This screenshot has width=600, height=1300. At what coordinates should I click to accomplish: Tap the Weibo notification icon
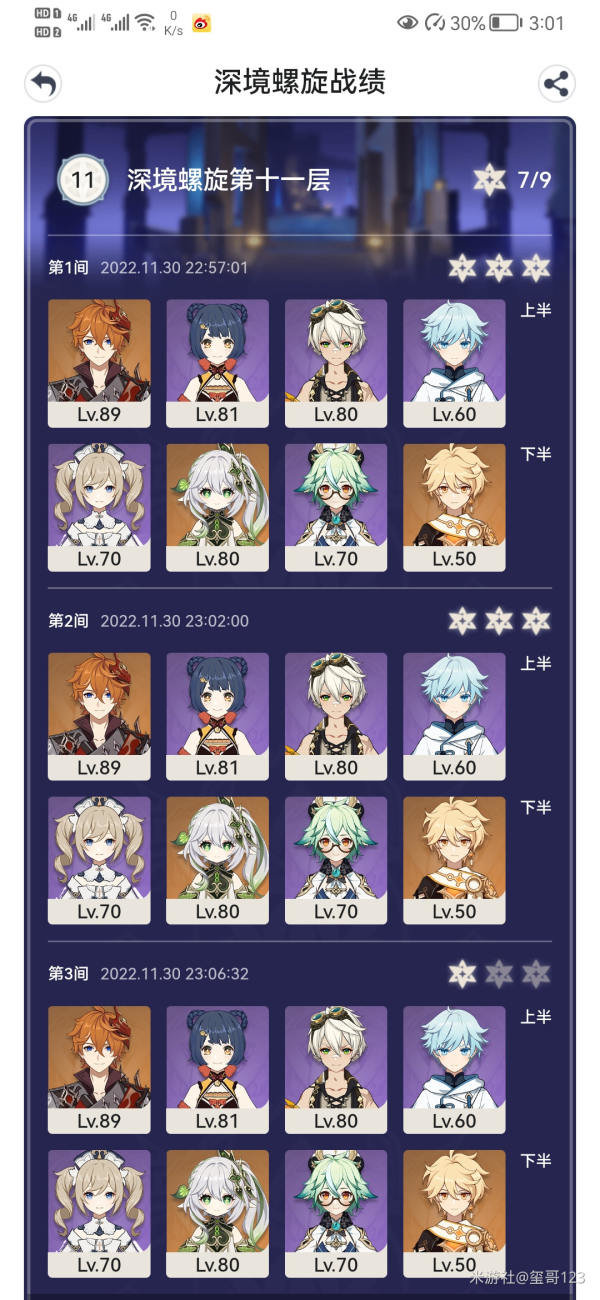click(200, 23)
